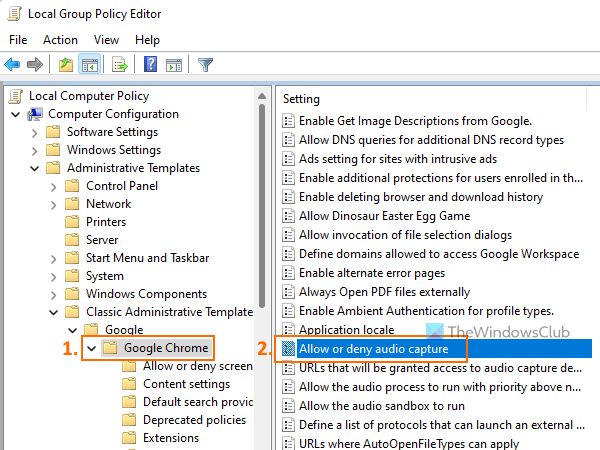Image resolution: width=600 pixels, height=450 pixels.
Task: Toggle Show/Hide Action Pane icon
Action: pyautogui.click(x=174, y=65)
